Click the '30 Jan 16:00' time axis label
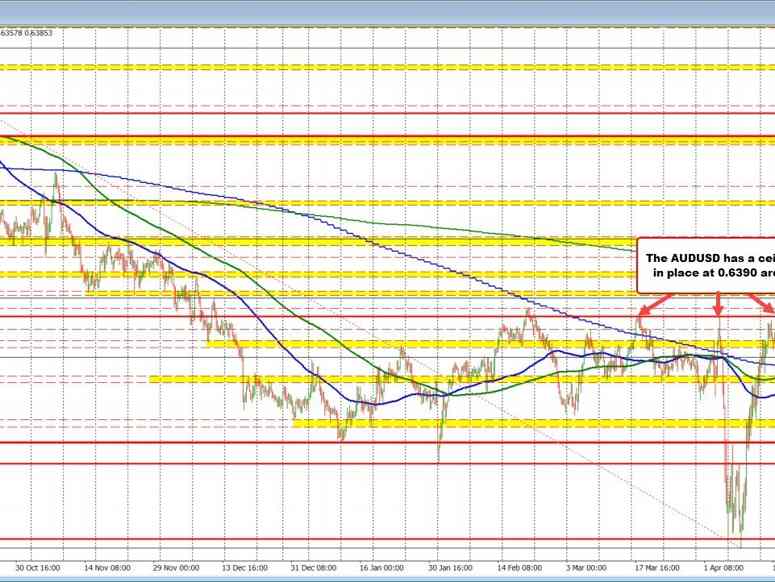Viewport: 775px width, 582px height. [450, 568]
